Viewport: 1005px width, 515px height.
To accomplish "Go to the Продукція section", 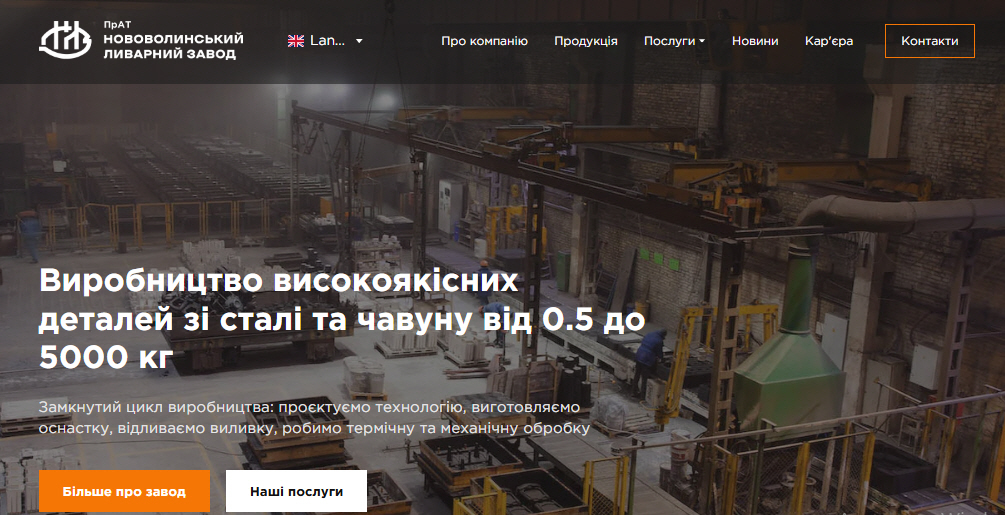I will (586, 41).
